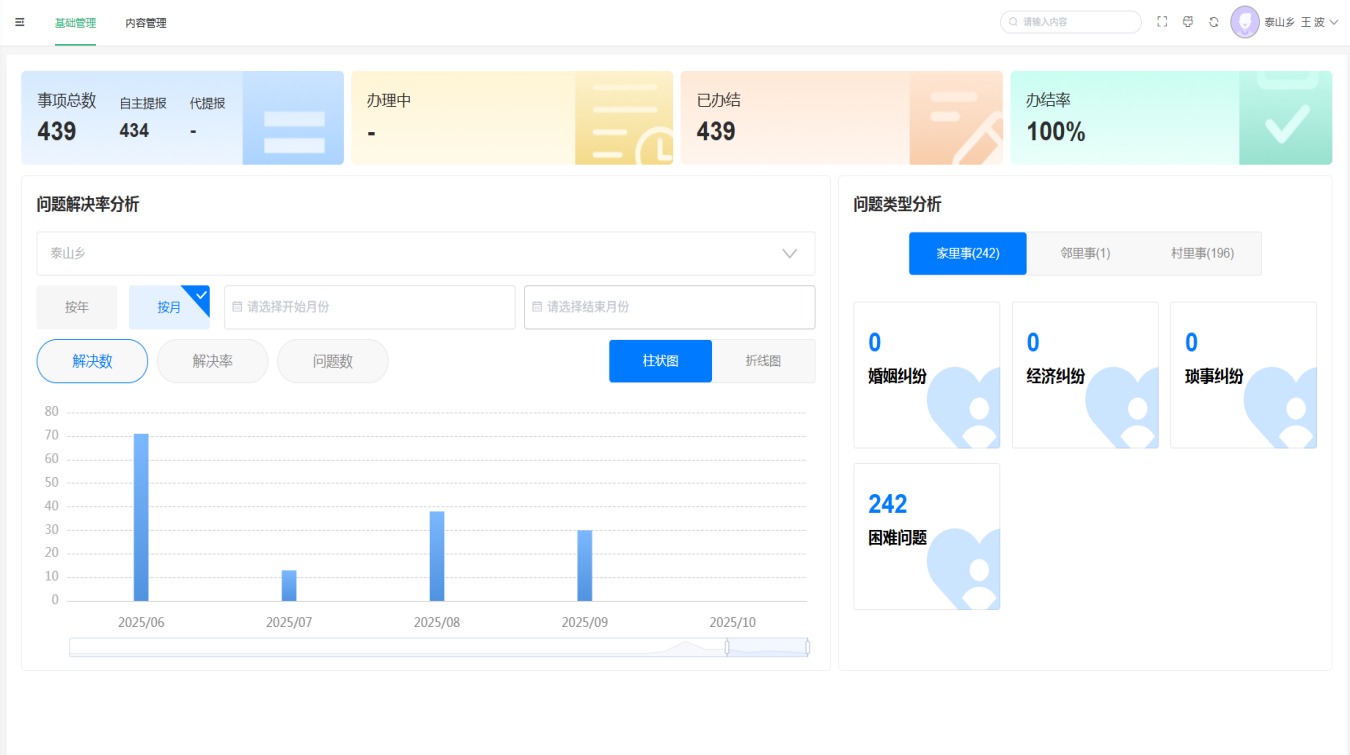Switch to 内容管理 tab
Screen dimensions: 1350x755
point(146,23)
